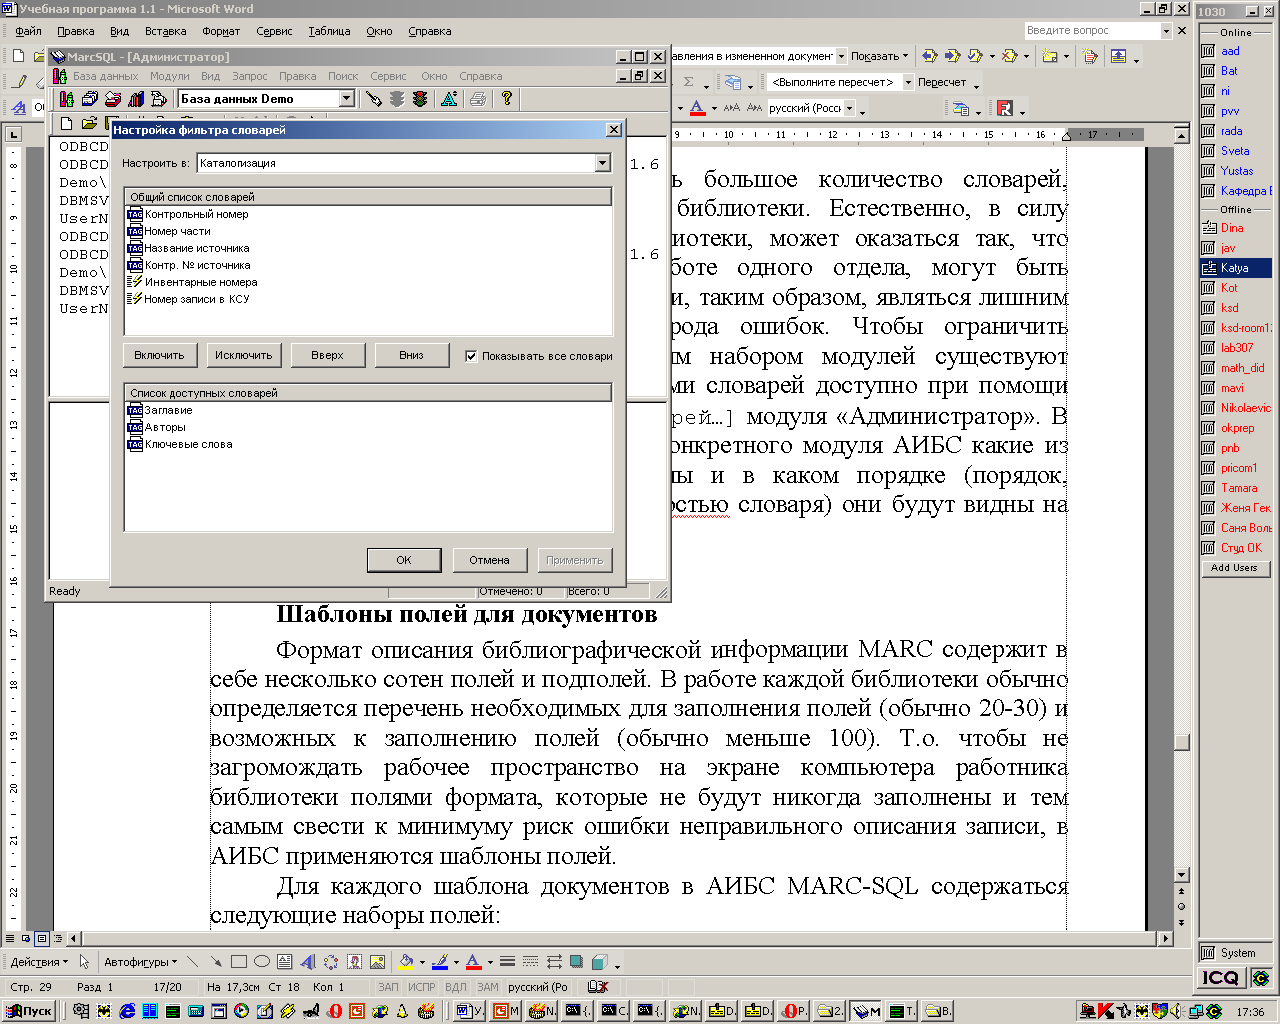Click the Accept Change icon in Word
The height and width of the screenshot is (1024, 1280).
pos(974,56)
